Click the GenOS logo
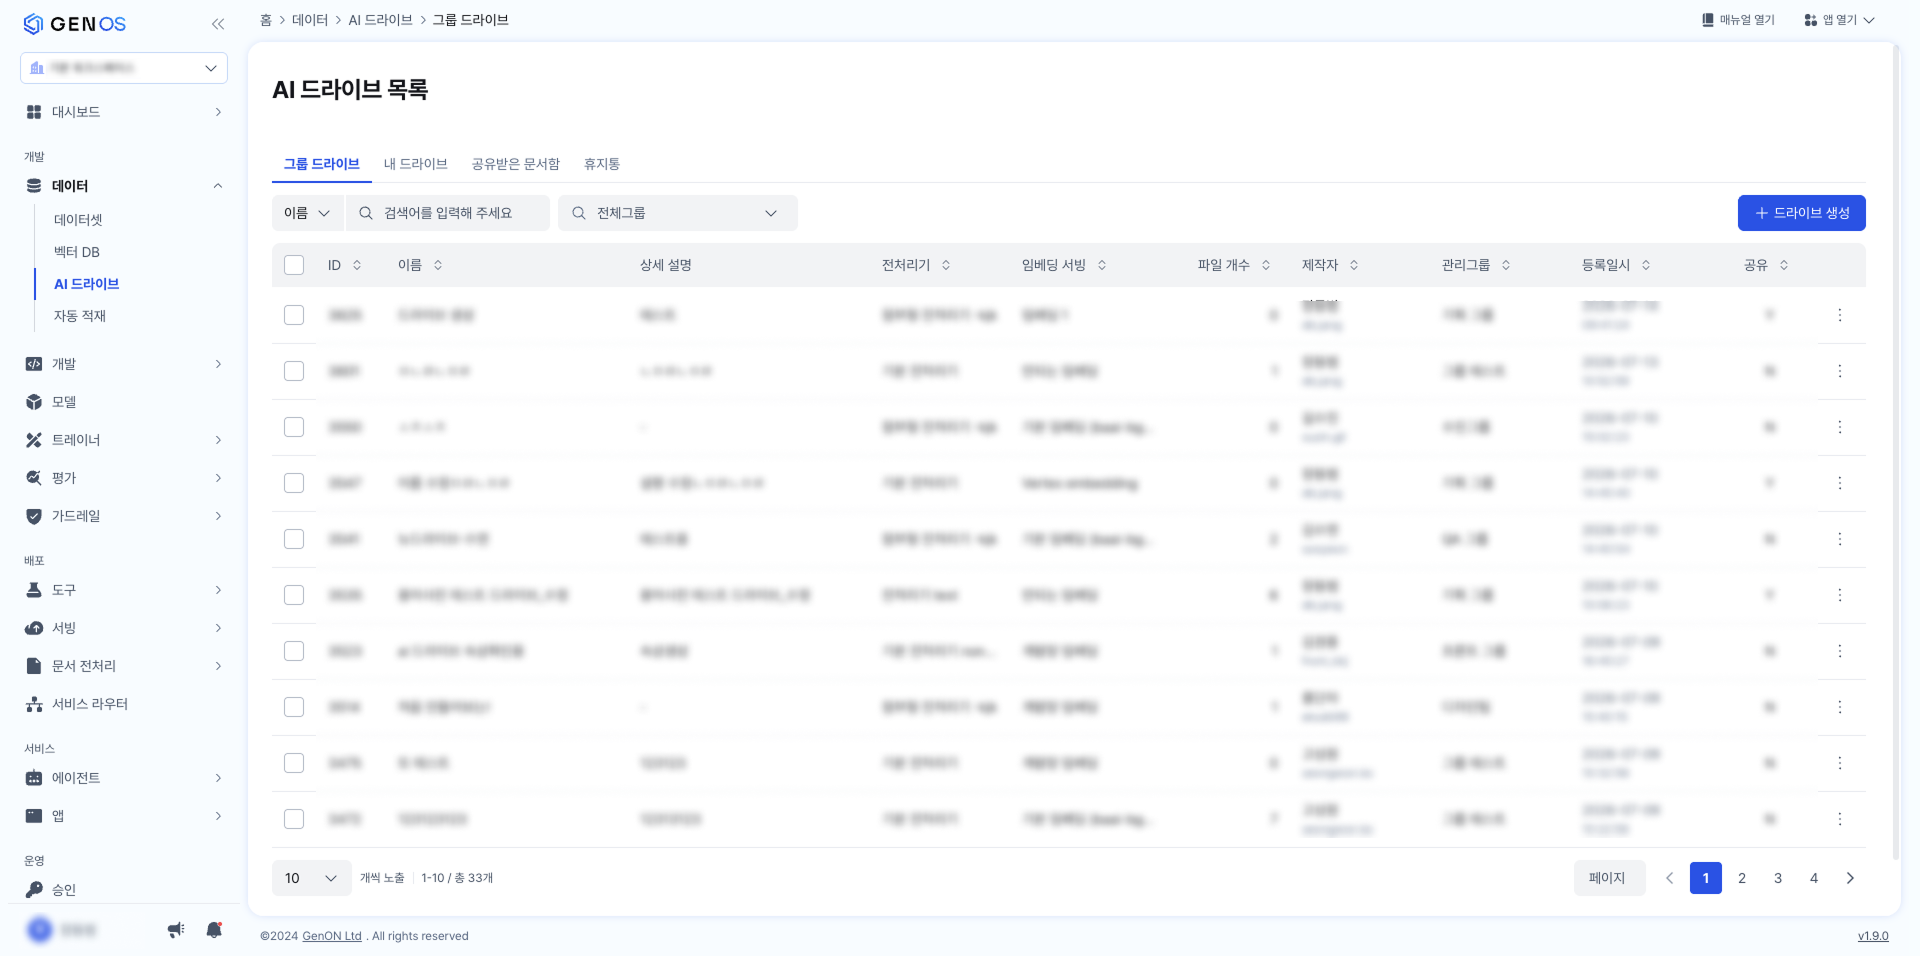 75,24
